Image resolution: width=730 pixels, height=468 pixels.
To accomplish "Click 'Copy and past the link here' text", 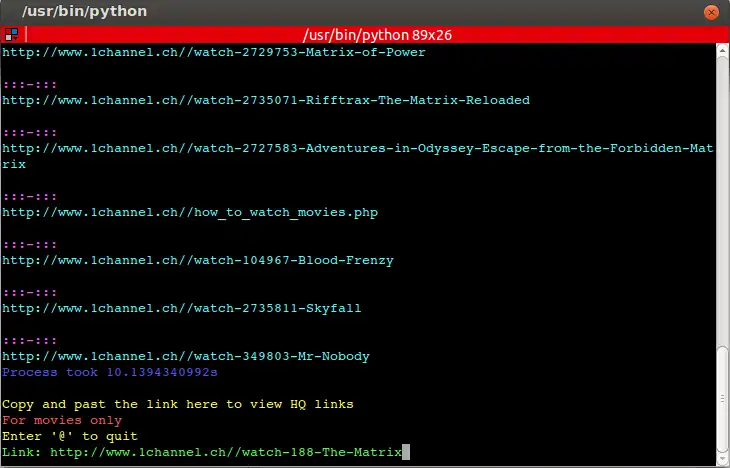I will (x=178, y=404).
